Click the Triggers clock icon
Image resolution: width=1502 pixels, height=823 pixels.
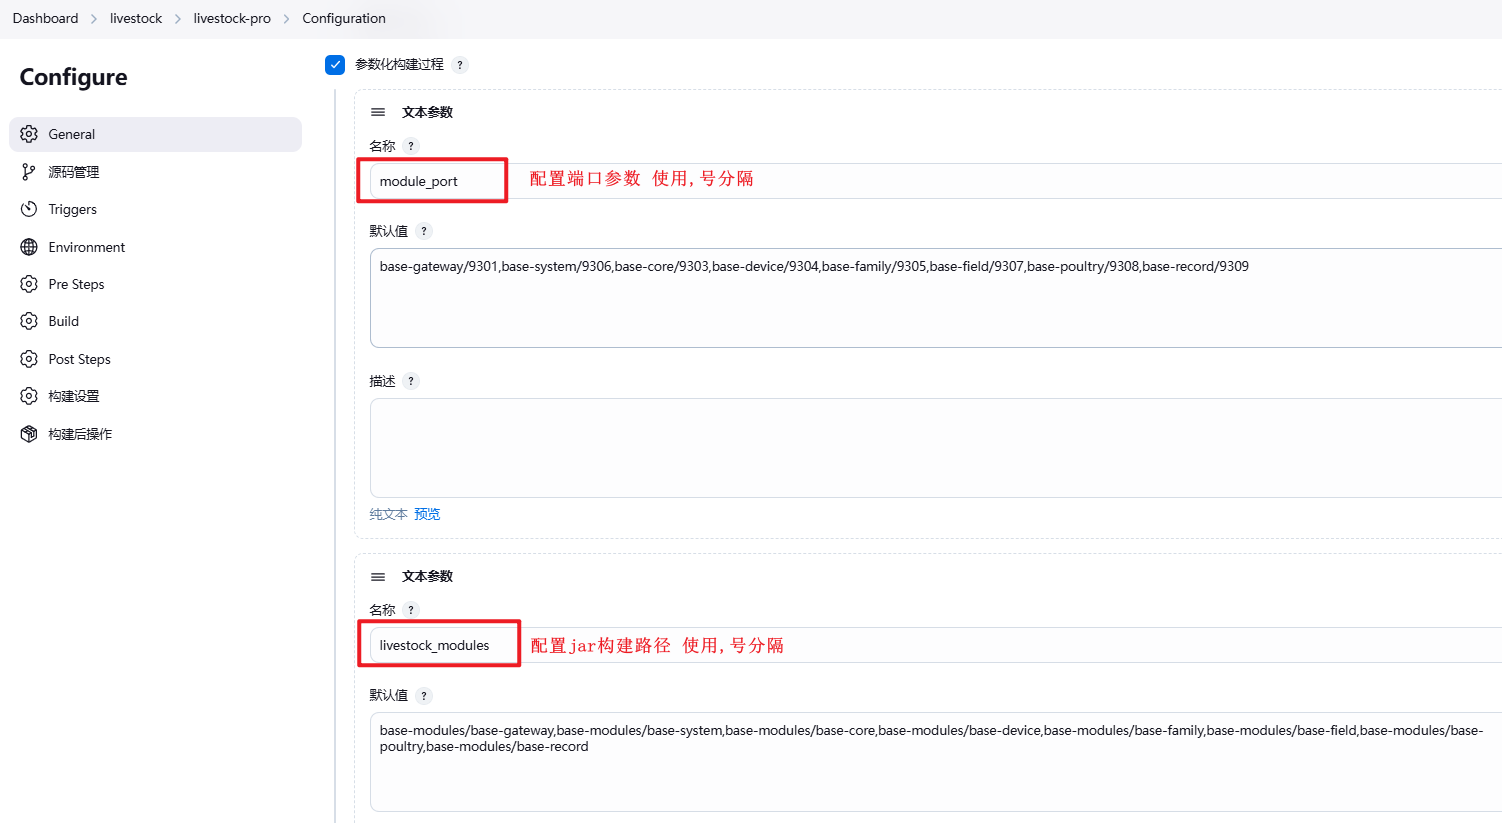29,209
